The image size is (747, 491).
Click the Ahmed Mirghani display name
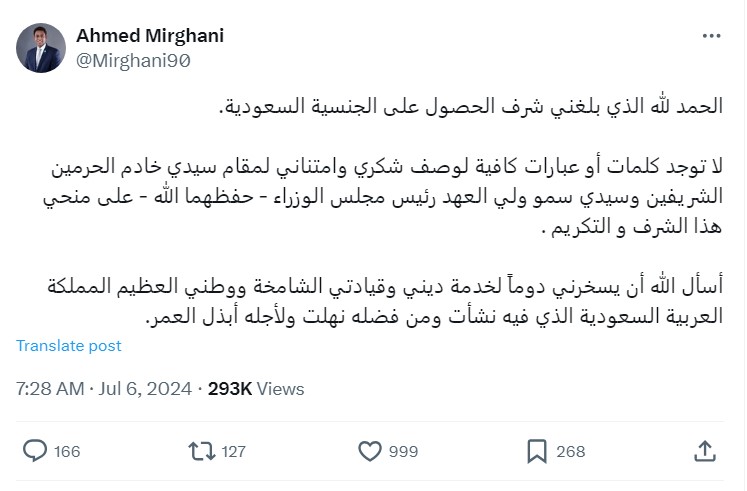(x=150, y=36)
